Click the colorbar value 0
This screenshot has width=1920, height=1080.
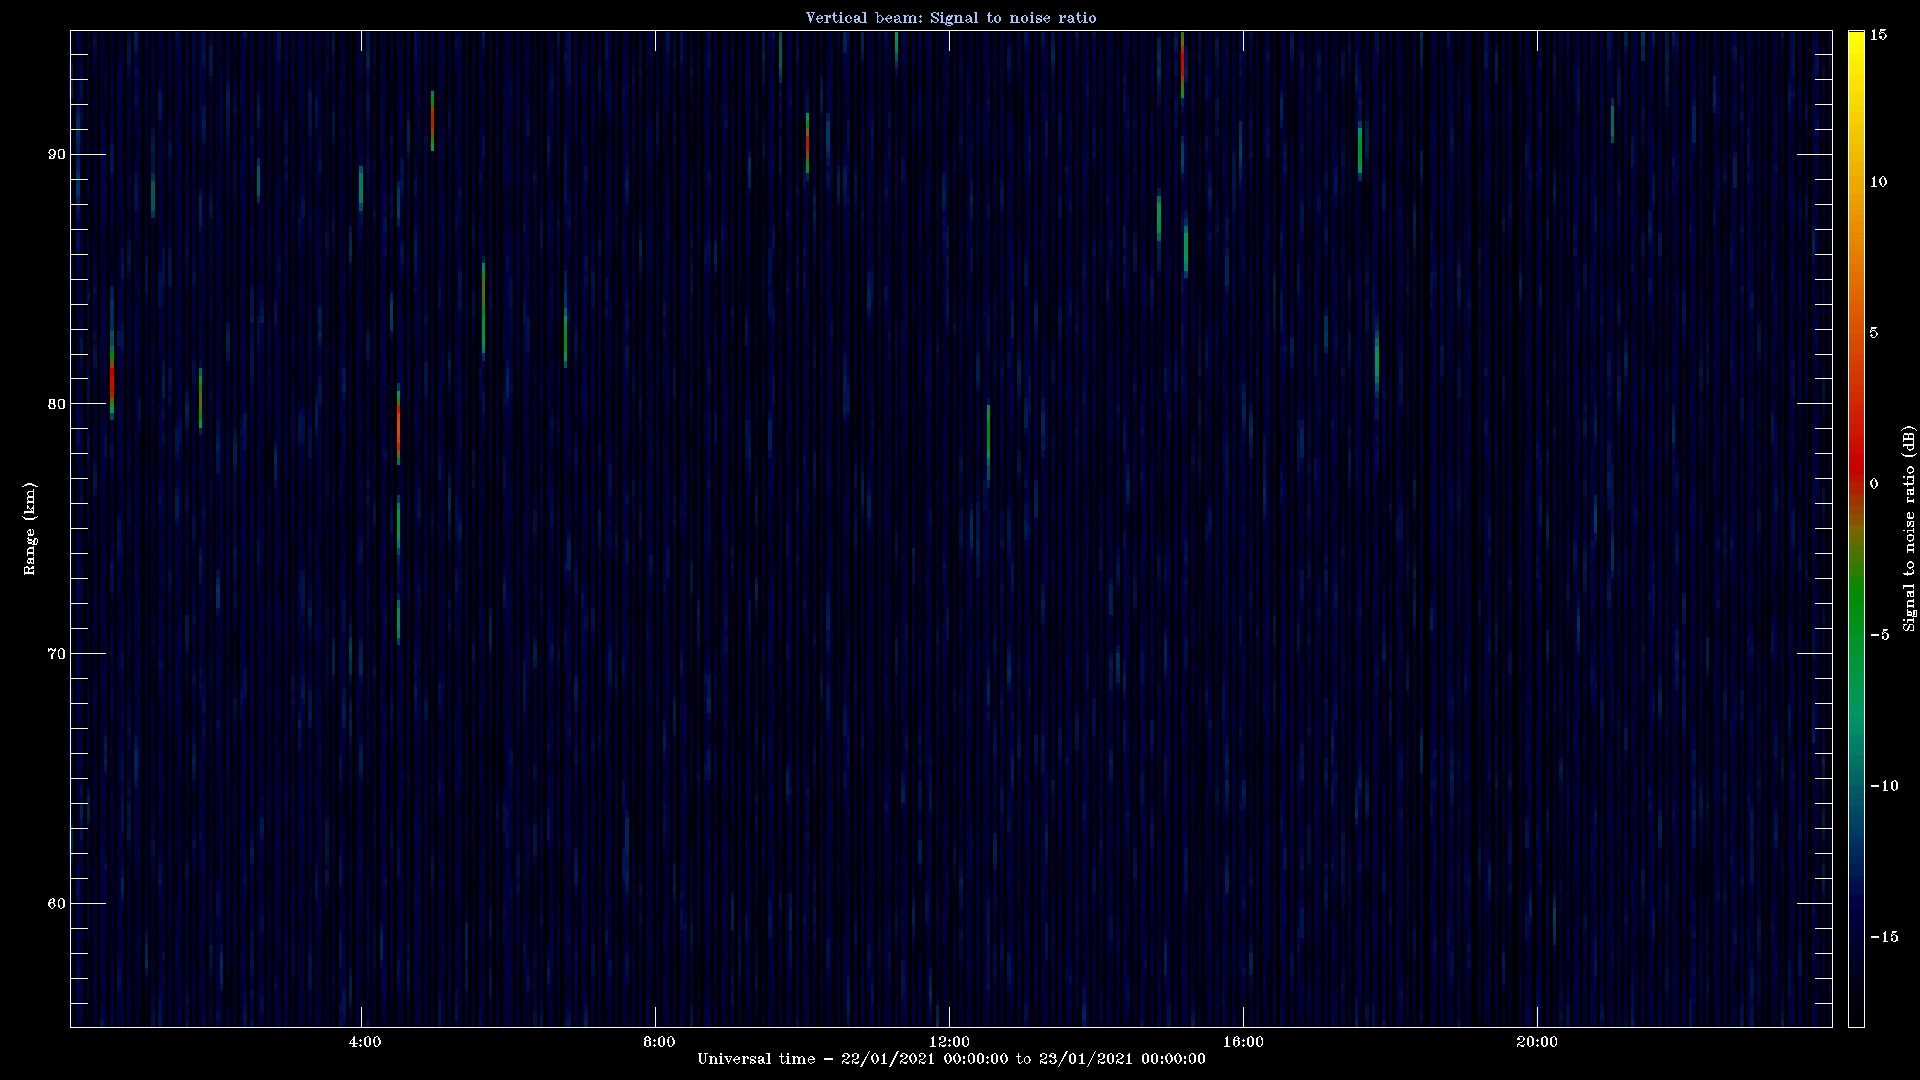pyautogui.click(x=1874, y=484)
